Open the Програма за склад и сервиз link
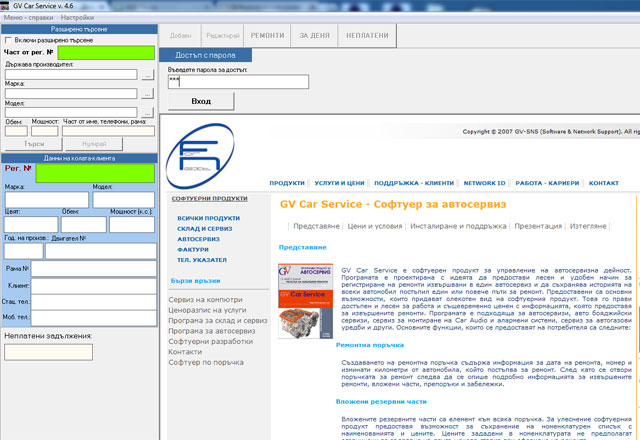 [x=218, y=321]
